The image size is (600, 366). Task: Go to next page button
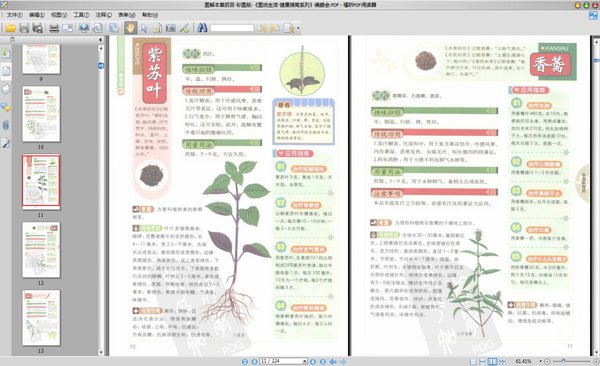tap(313, 361)
